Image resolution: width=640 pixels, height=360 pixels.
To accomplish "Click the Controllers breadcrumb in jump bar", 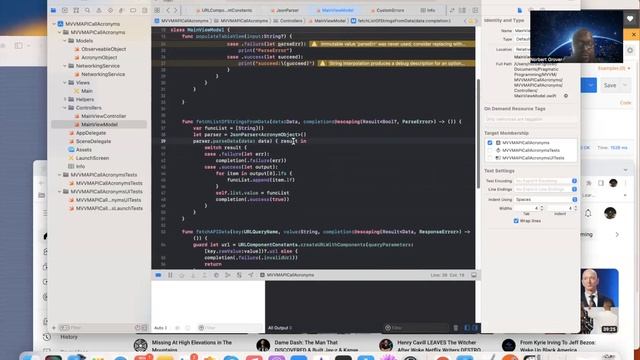I will pos(288,21).
